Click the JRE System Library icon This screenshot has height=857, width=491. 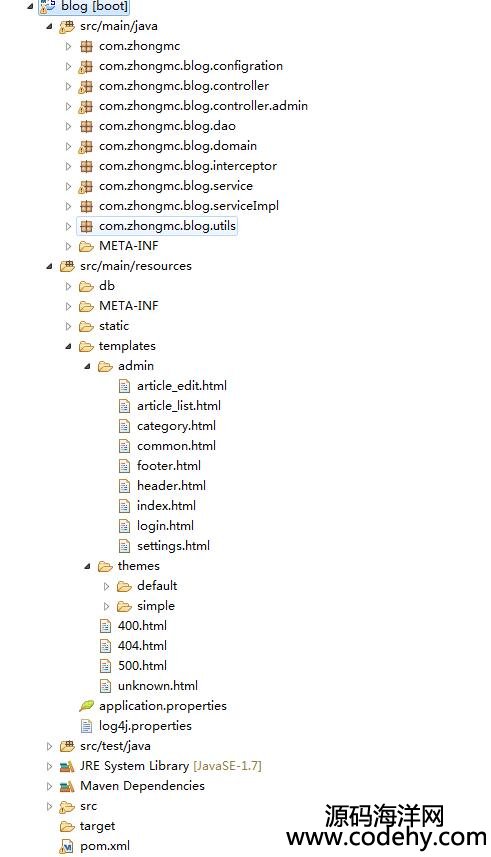click(67, 766)
